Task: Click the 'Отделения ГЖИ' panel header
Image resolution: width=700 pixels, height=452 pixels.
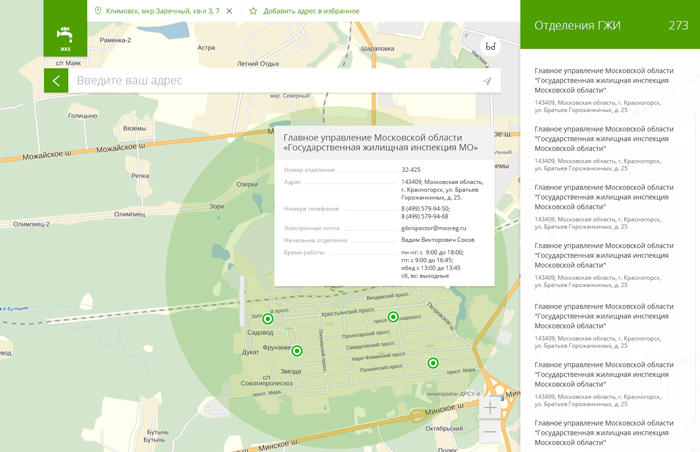Action: click(578, 25)
